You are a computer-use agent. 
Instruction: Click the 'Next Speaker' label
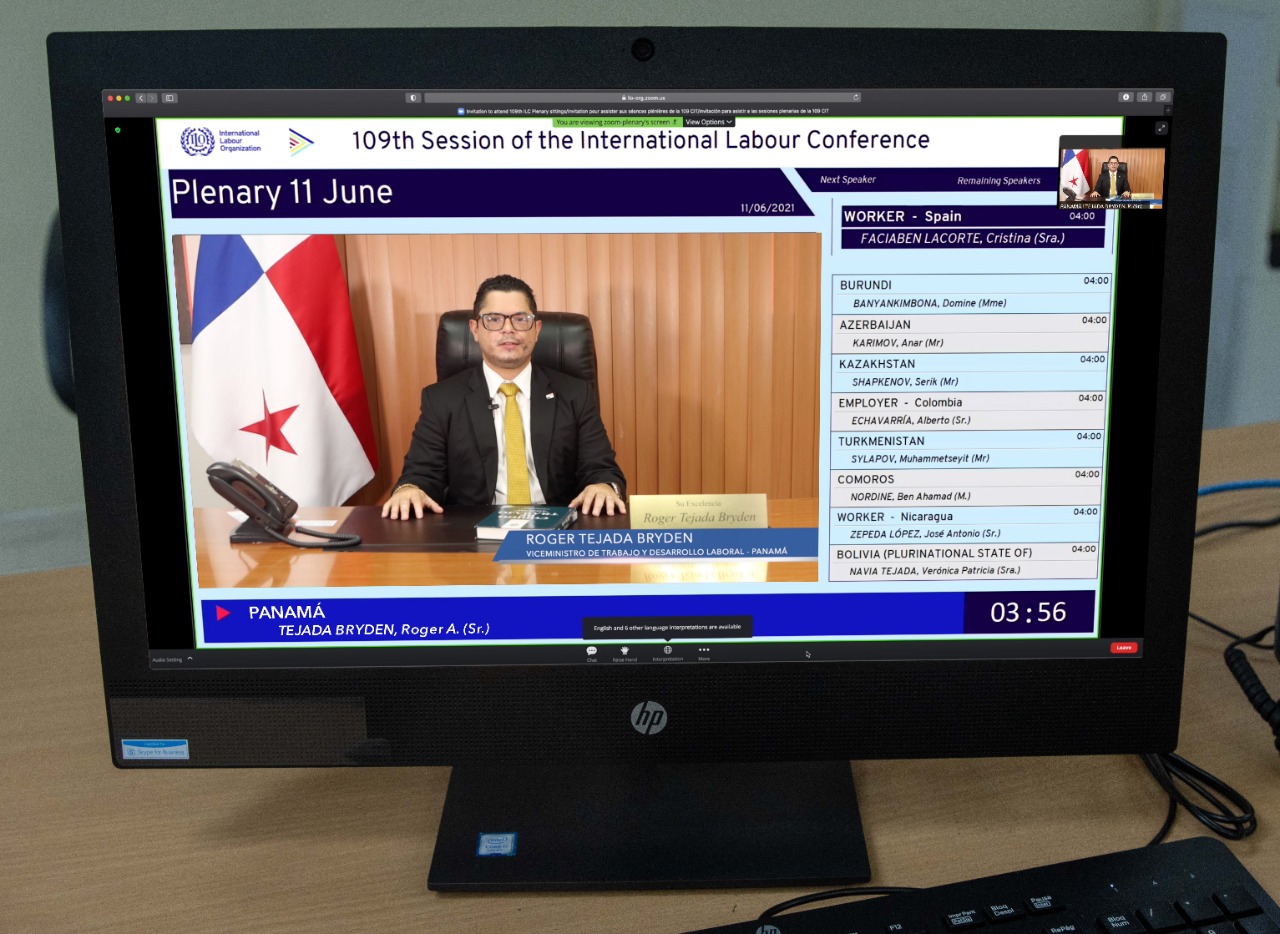pos(848,180)
